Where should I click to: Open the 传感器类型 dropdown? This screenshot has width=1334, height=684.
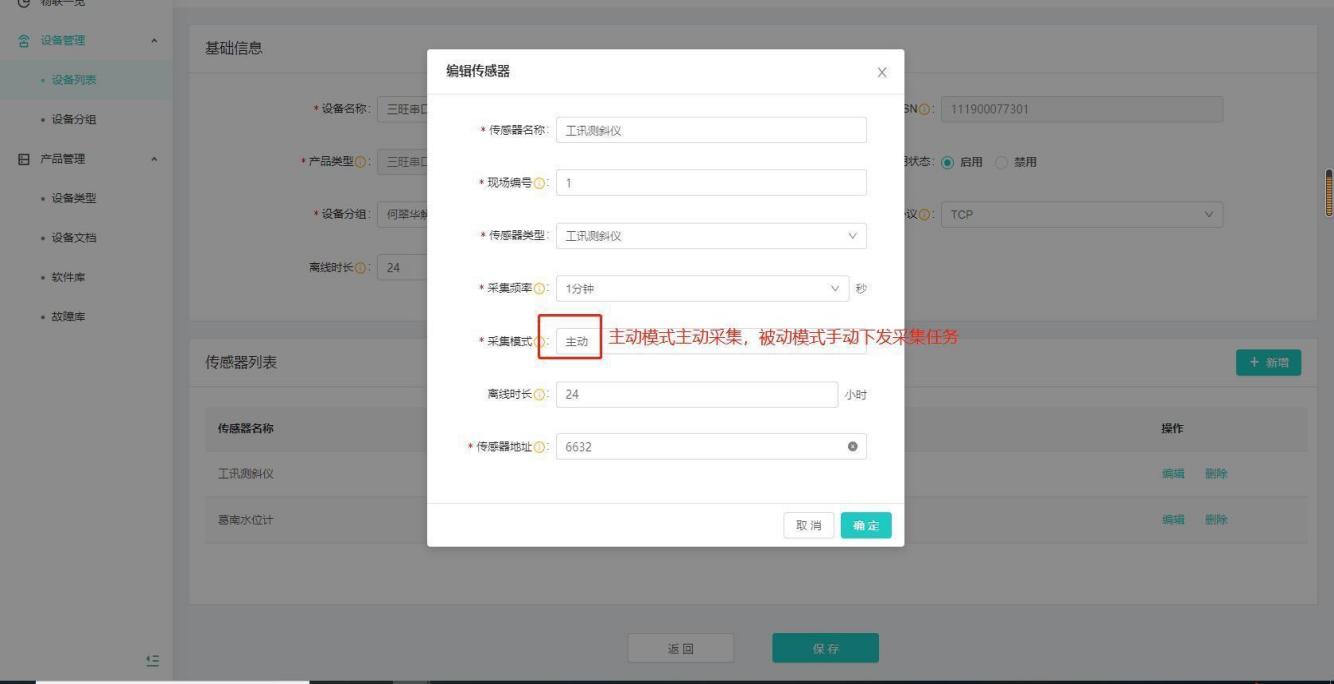point(710,236)
